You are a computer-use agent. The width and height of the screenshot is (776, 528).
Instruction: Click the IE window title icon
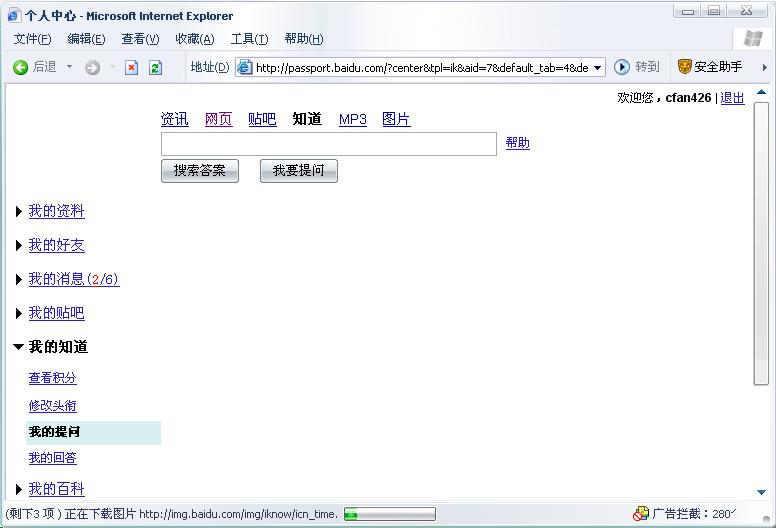pyautogui.click(x=14, y=15)
